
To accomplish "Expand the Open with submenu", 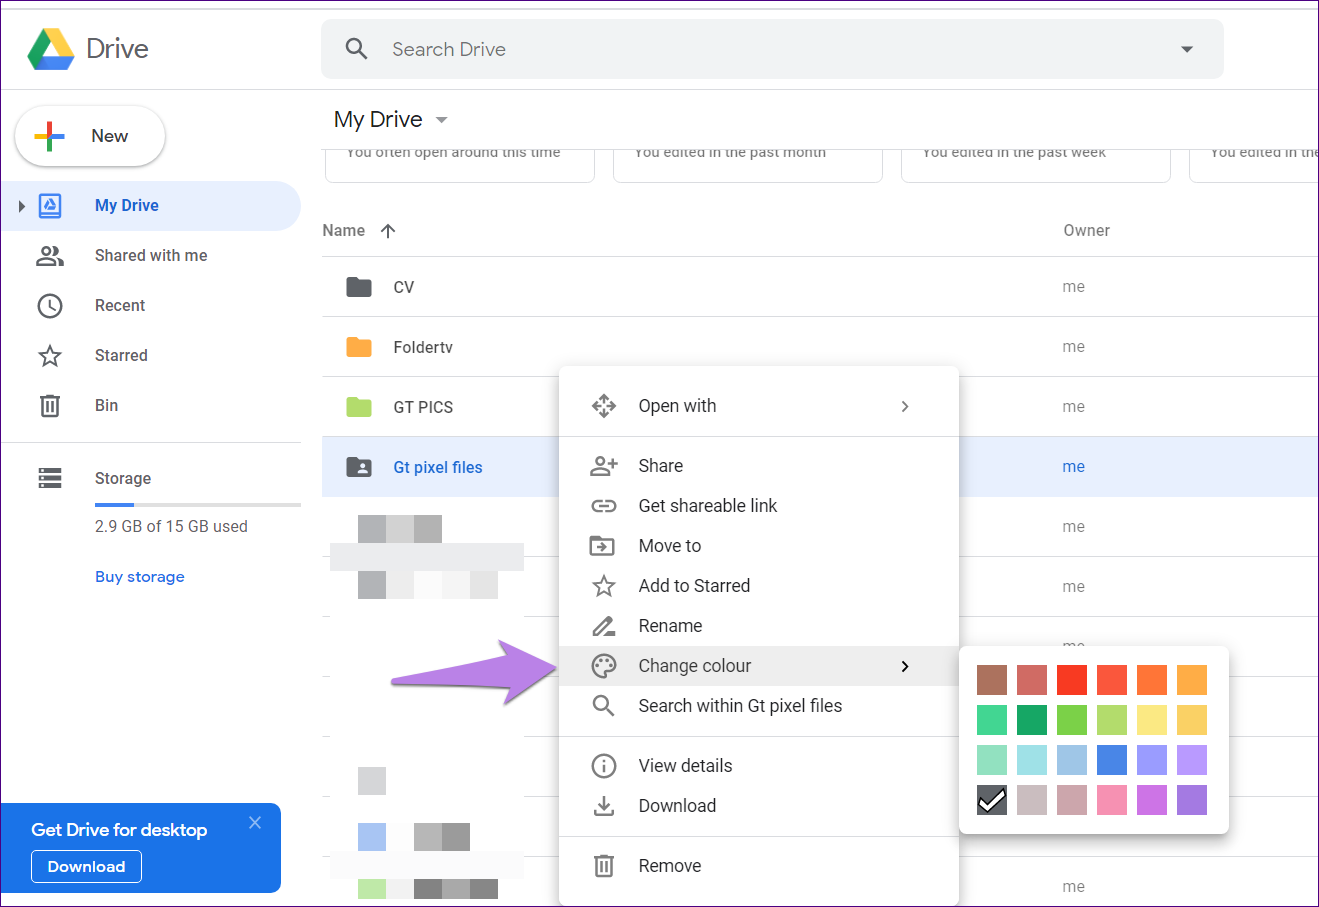I will tap(677, 405).
